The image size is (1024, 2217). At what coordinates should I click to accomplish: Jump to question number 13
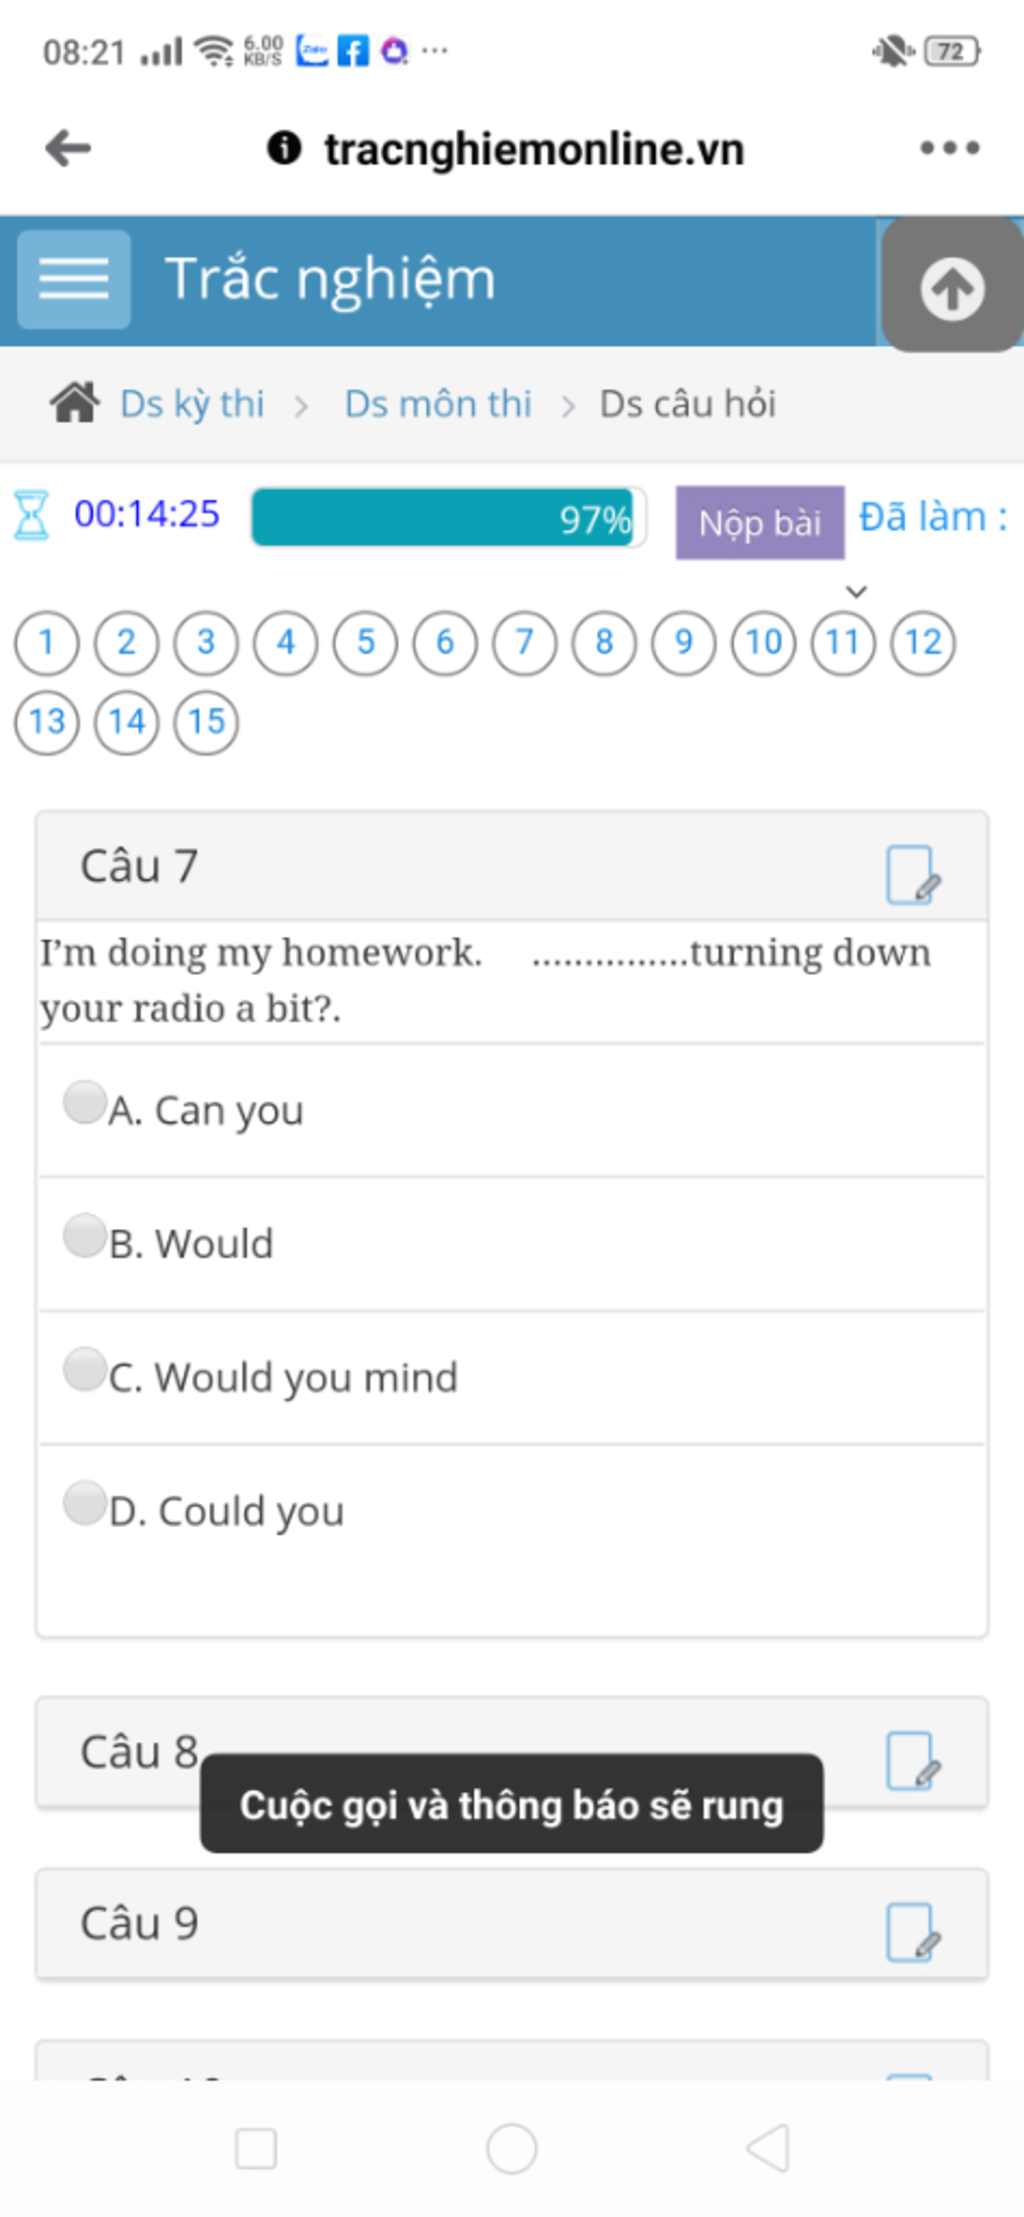pyautogui.click(x=47, y=722)
